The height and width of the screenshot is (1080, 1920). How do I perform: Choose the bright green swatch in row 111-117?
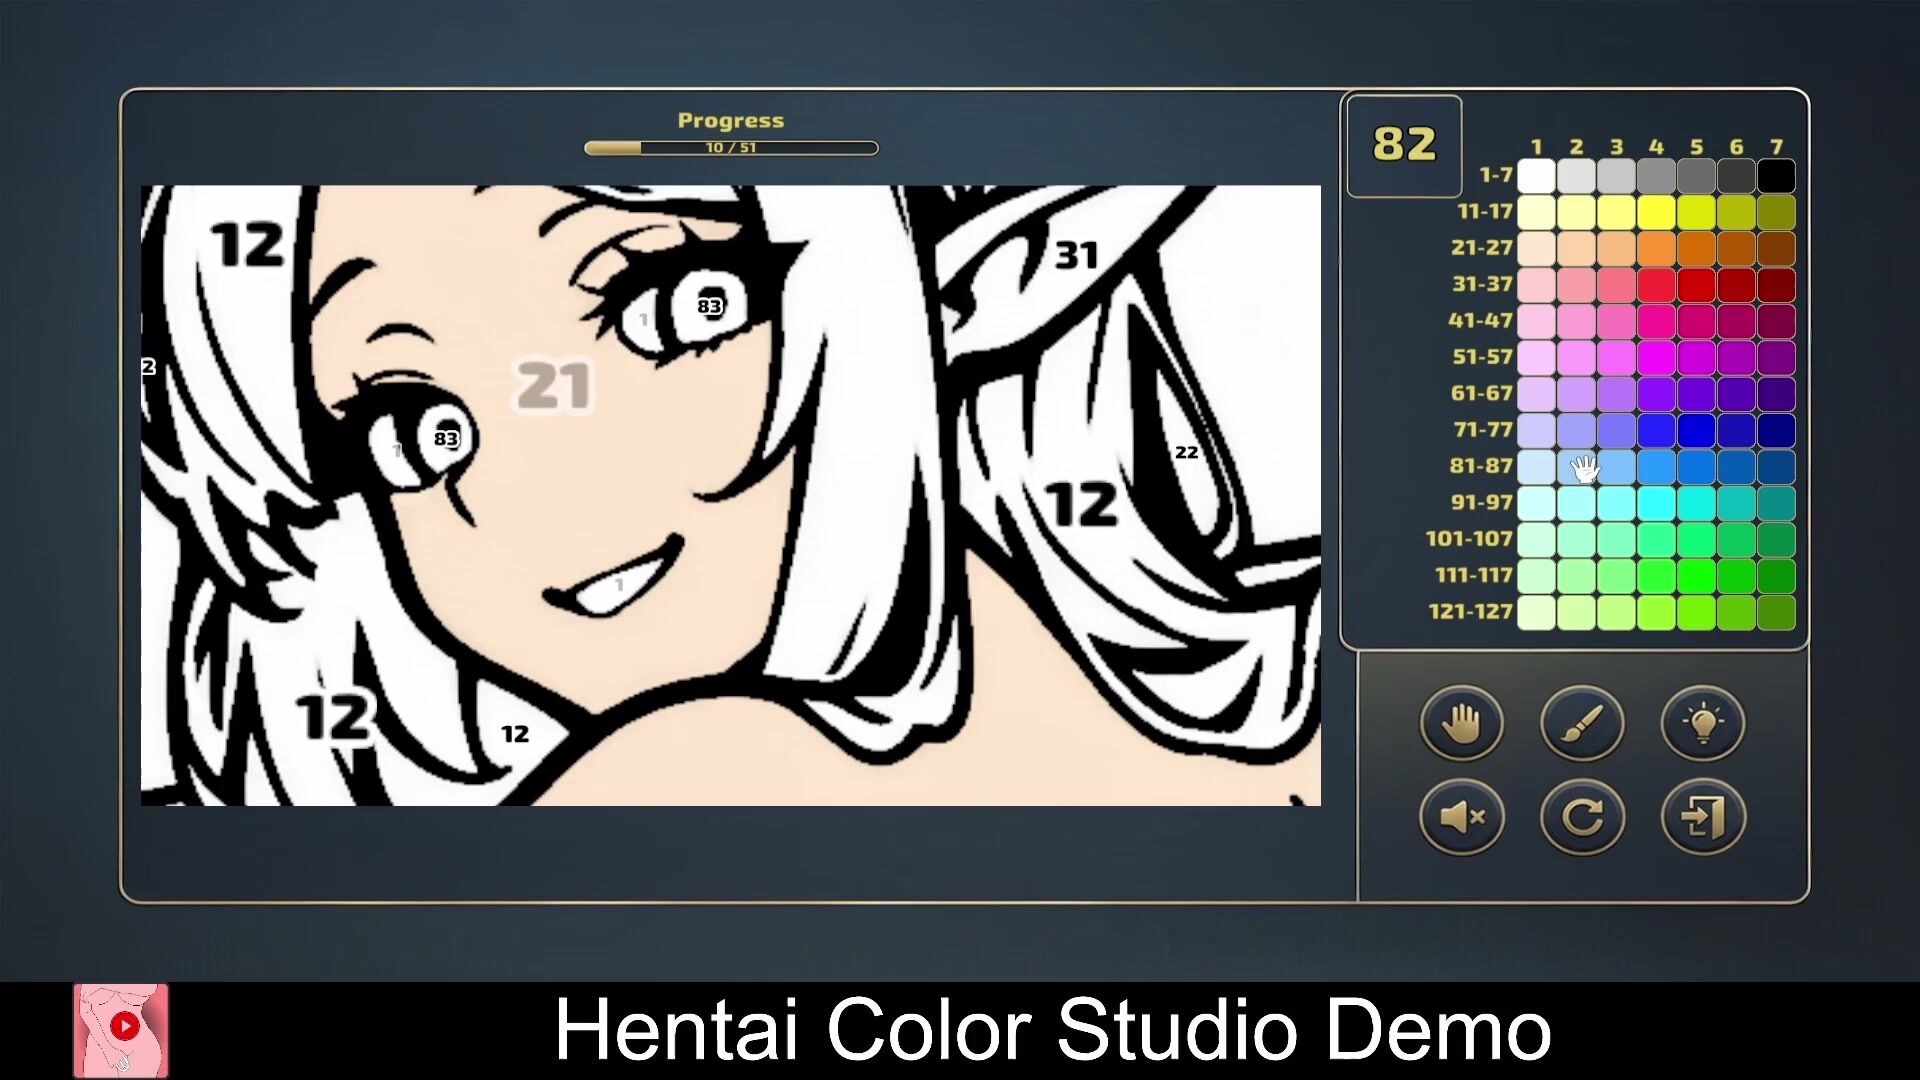point(1696,575)
